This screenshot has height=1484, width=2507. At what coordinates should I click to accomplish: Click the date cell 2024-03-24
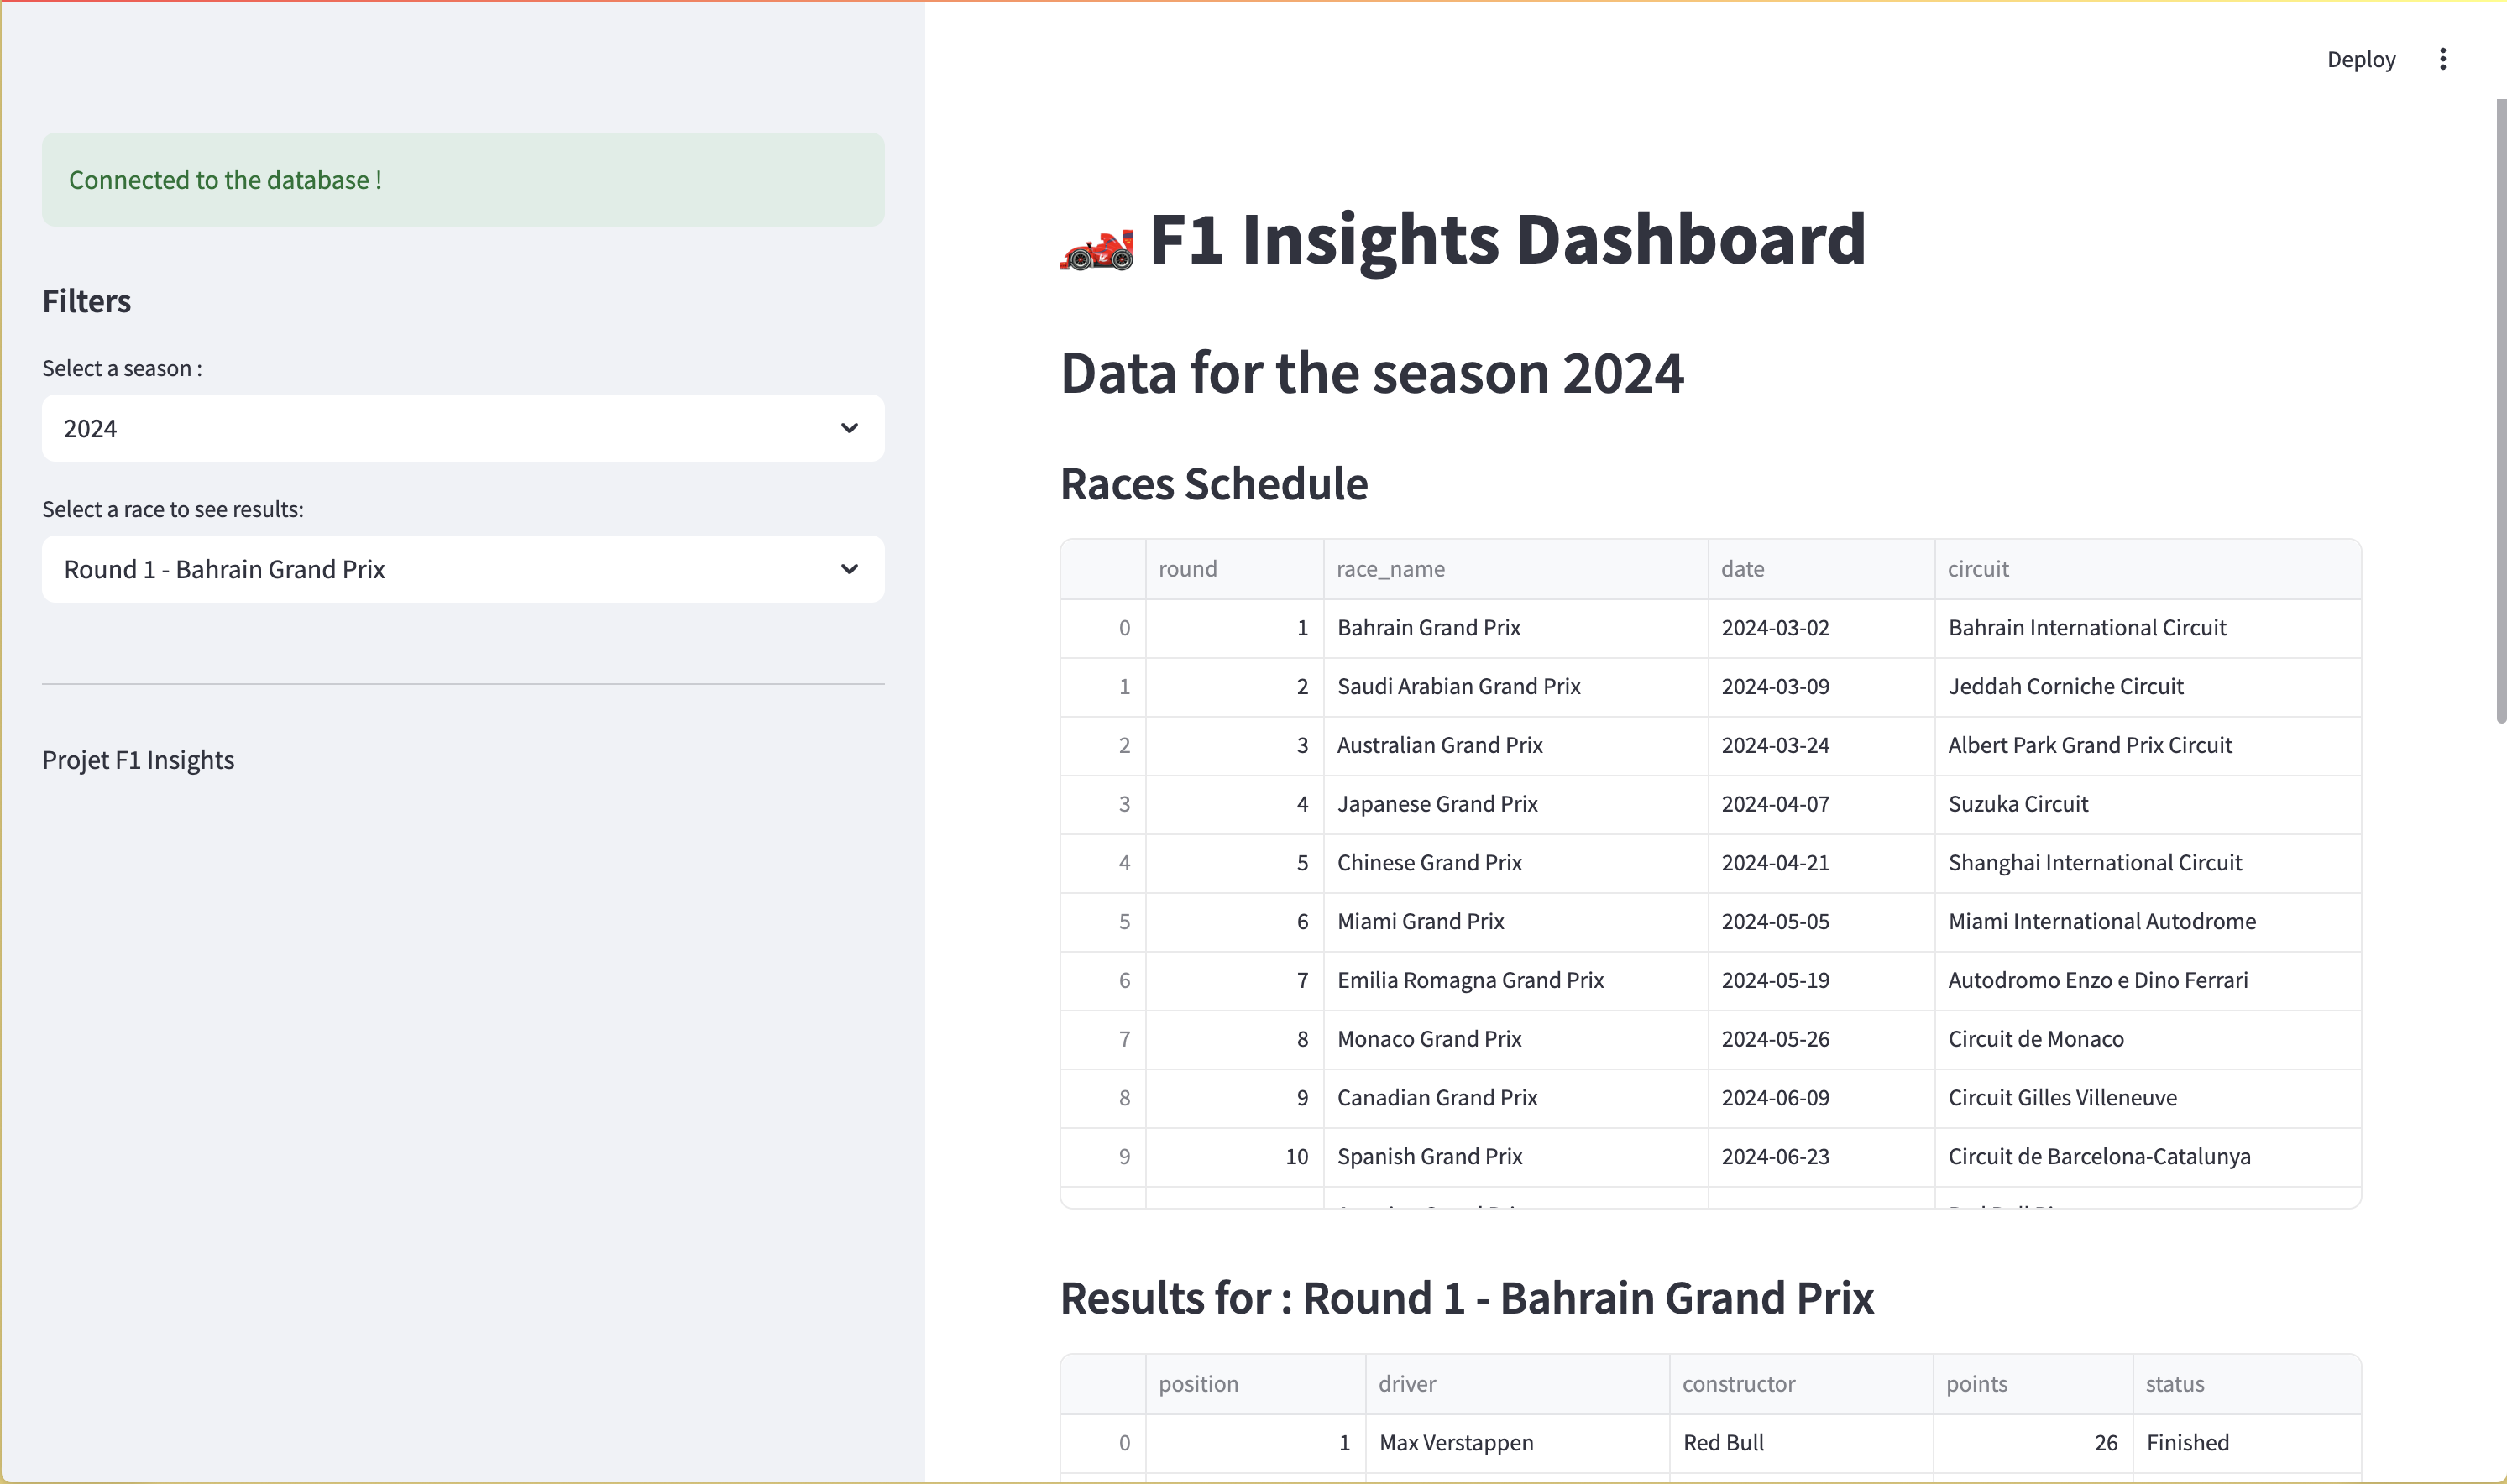click(1821, 746)
